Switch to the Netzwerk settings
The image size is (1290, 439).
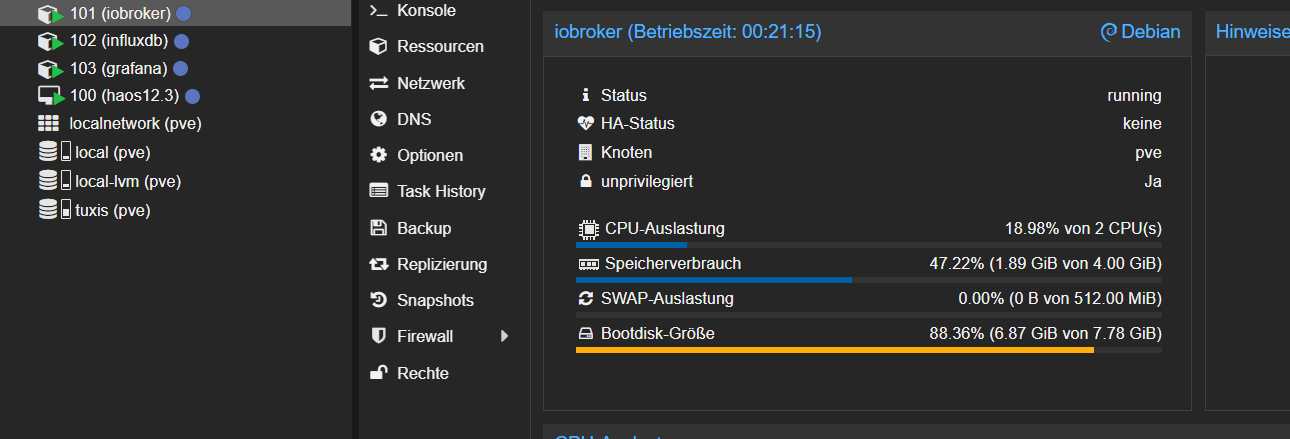(430, 83)
